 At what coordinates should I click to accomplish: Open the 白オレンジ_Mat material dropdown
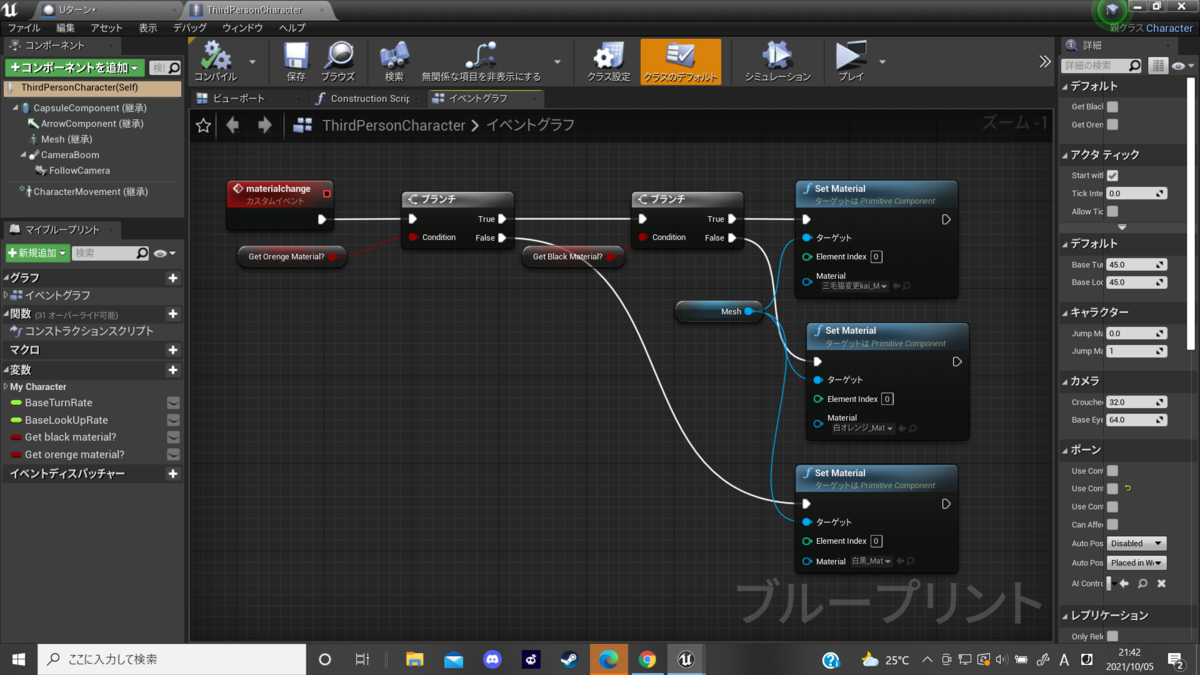[863, 428]
